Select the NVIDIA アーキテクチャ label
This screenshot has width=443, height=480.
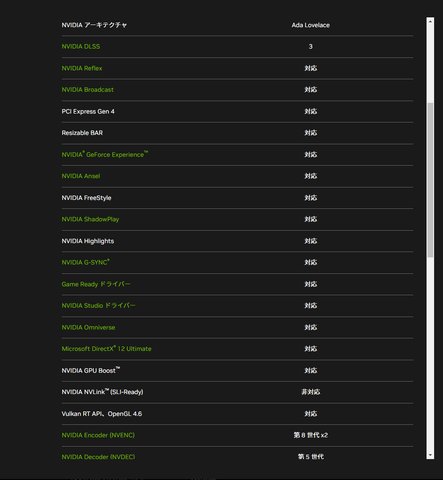pos(94,25)
